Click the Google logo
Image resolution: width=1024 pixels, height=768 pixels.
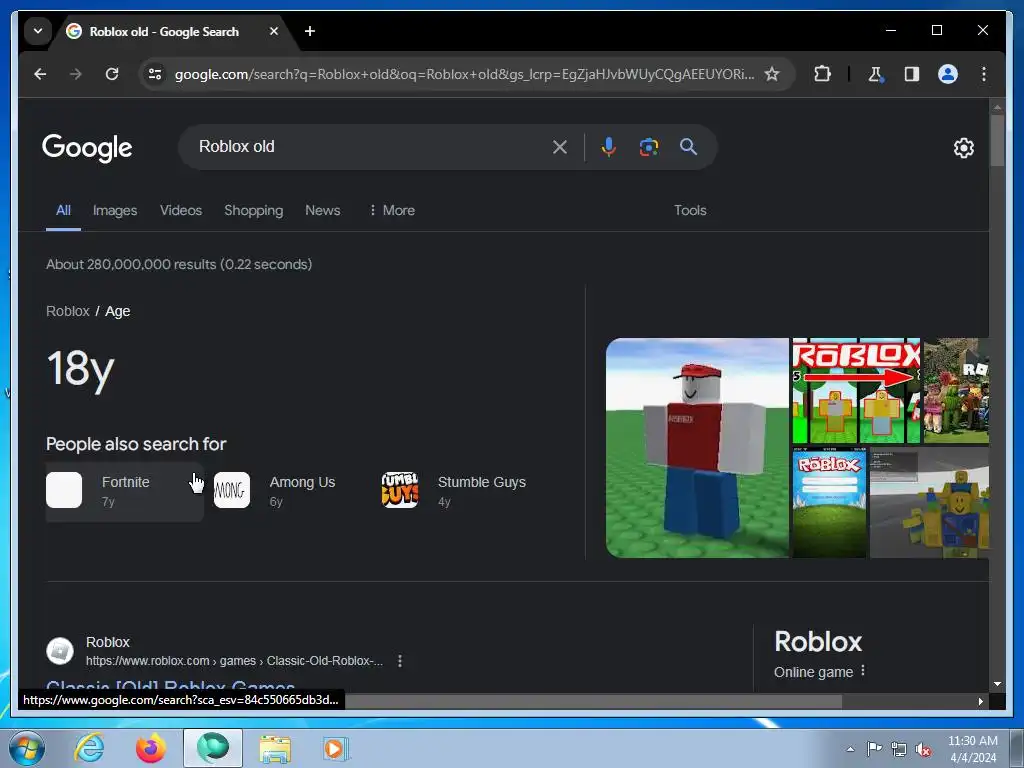coord(87,148)
